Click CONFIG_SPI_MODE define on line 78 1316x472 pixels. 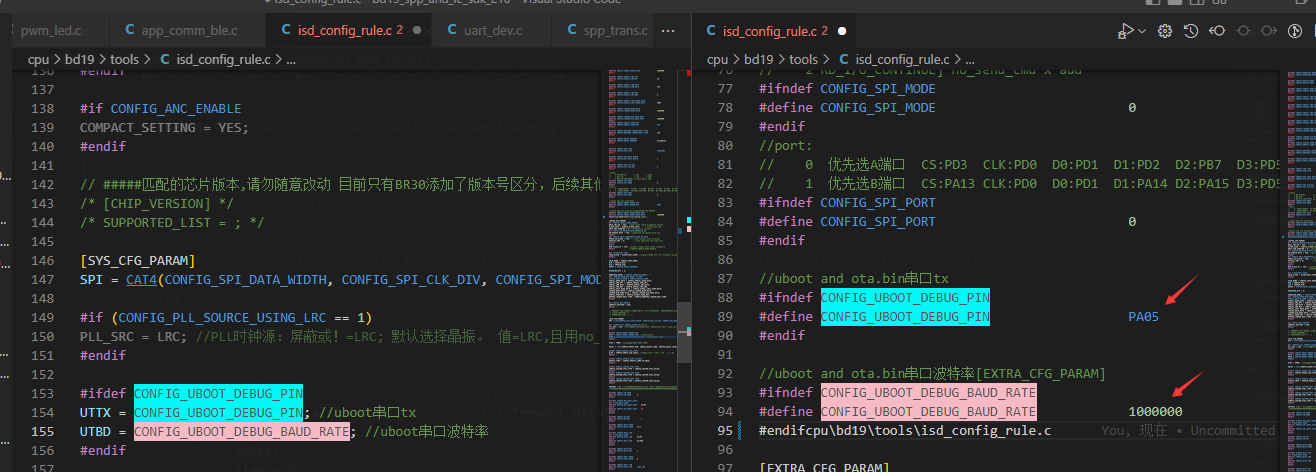click(x=878, y=107)
